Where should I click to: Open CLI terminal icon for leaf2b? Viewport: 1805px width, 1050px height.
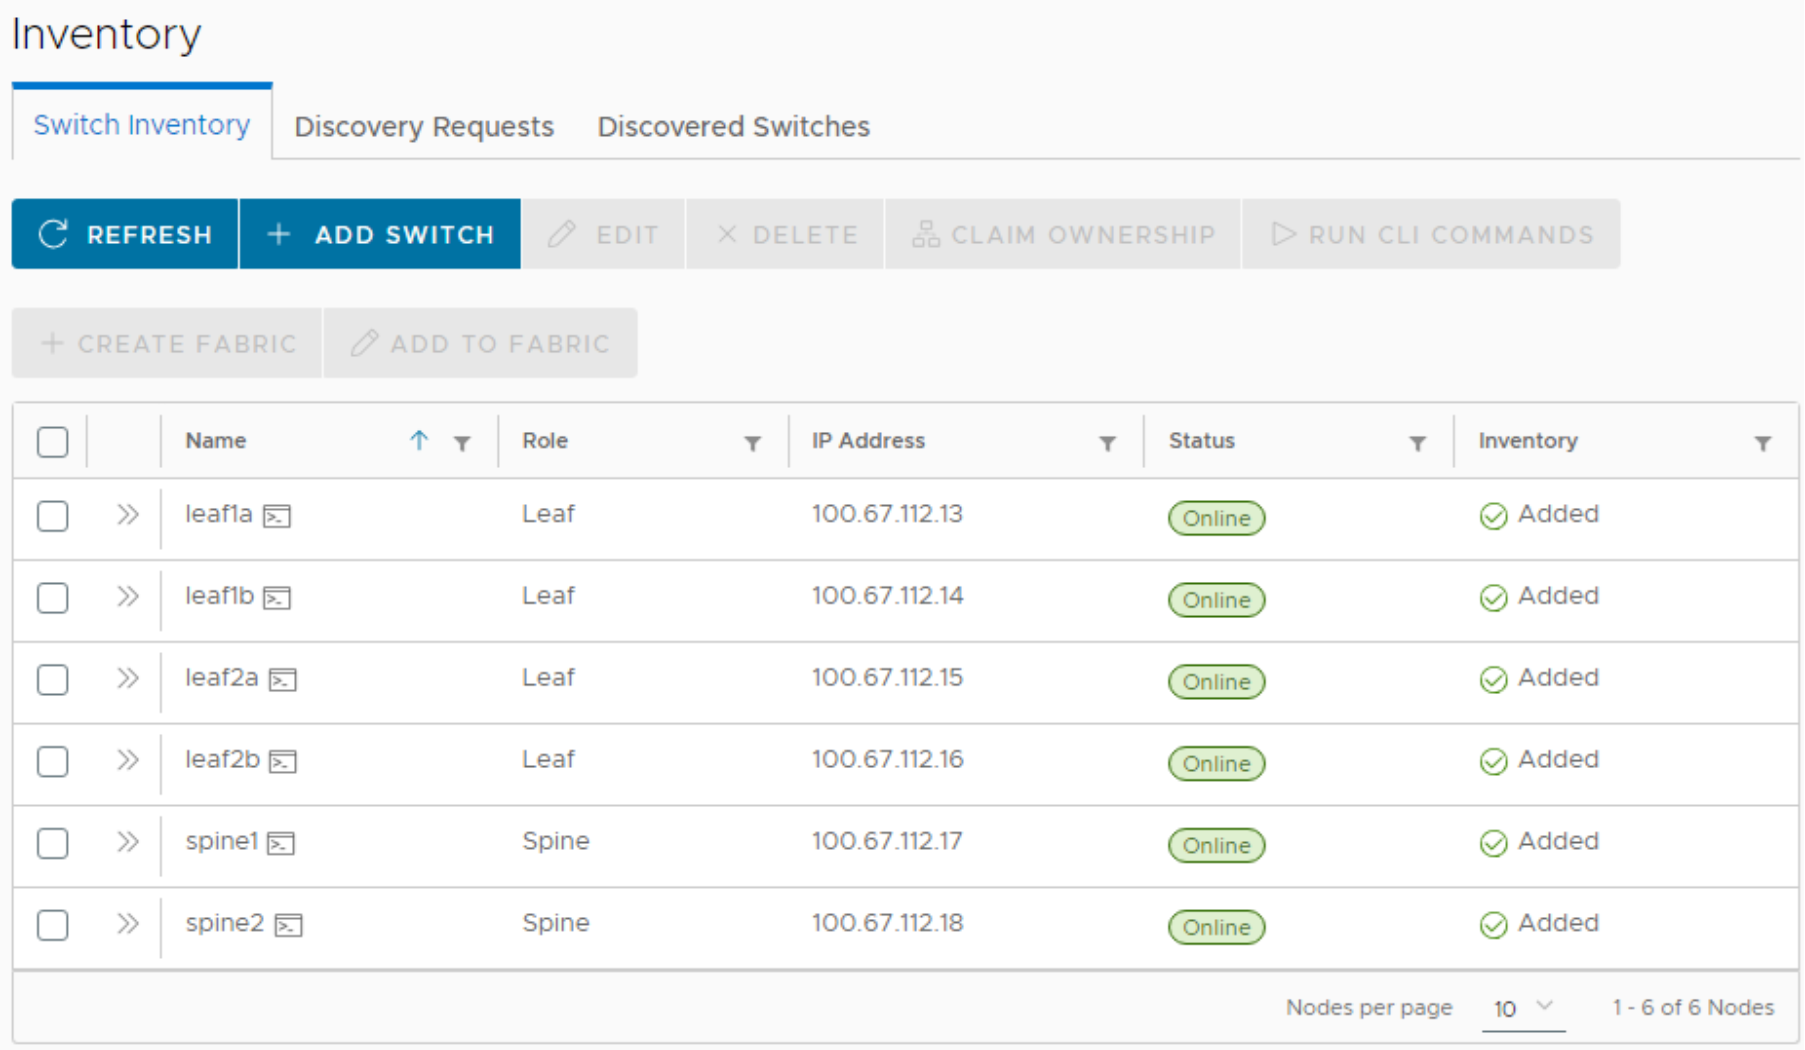283,762
